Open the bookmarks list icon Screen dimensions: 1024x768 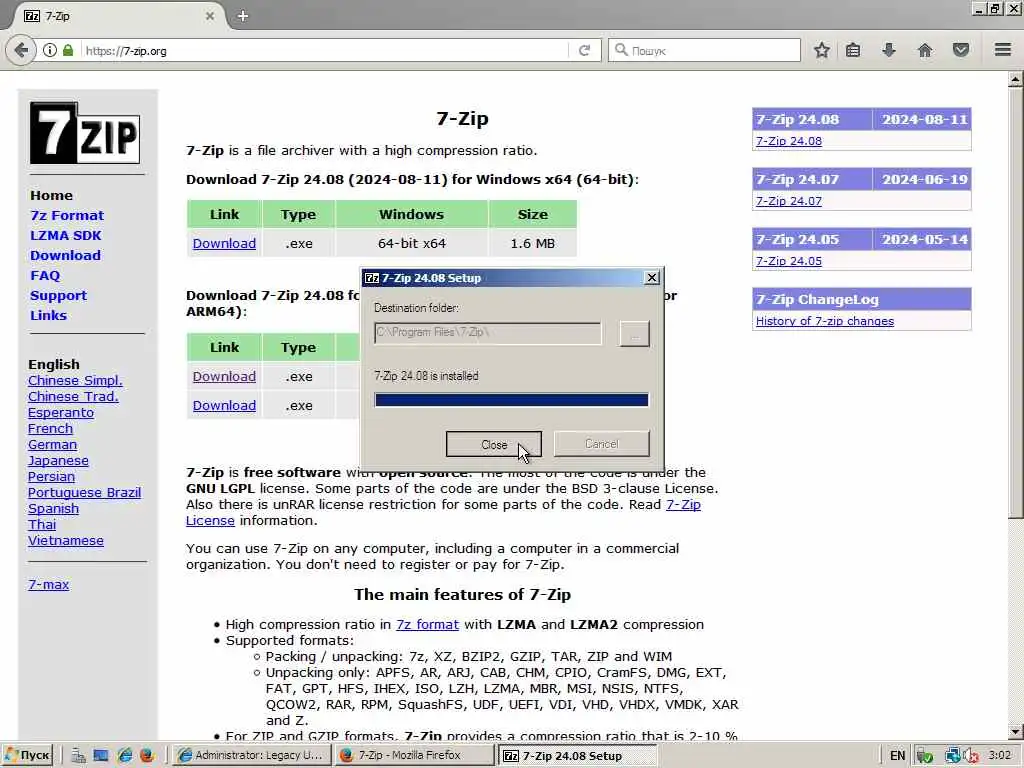(853, 50)
